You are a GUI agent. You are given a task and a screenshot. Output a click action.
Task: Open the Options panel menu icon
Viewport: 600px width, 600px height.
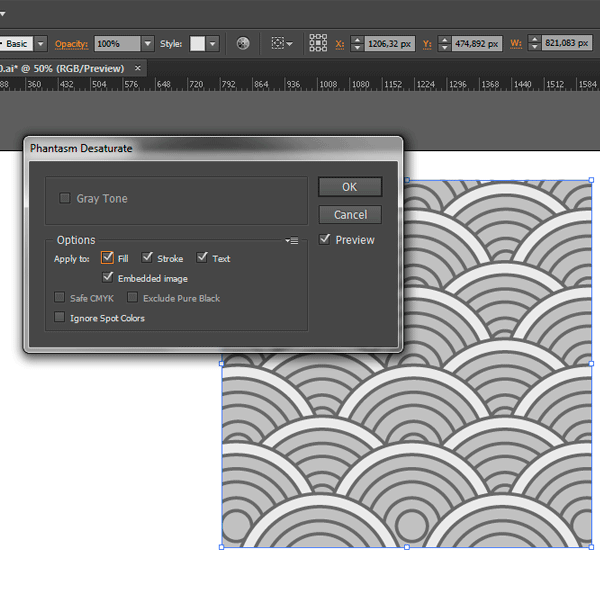tap(292, 241)
